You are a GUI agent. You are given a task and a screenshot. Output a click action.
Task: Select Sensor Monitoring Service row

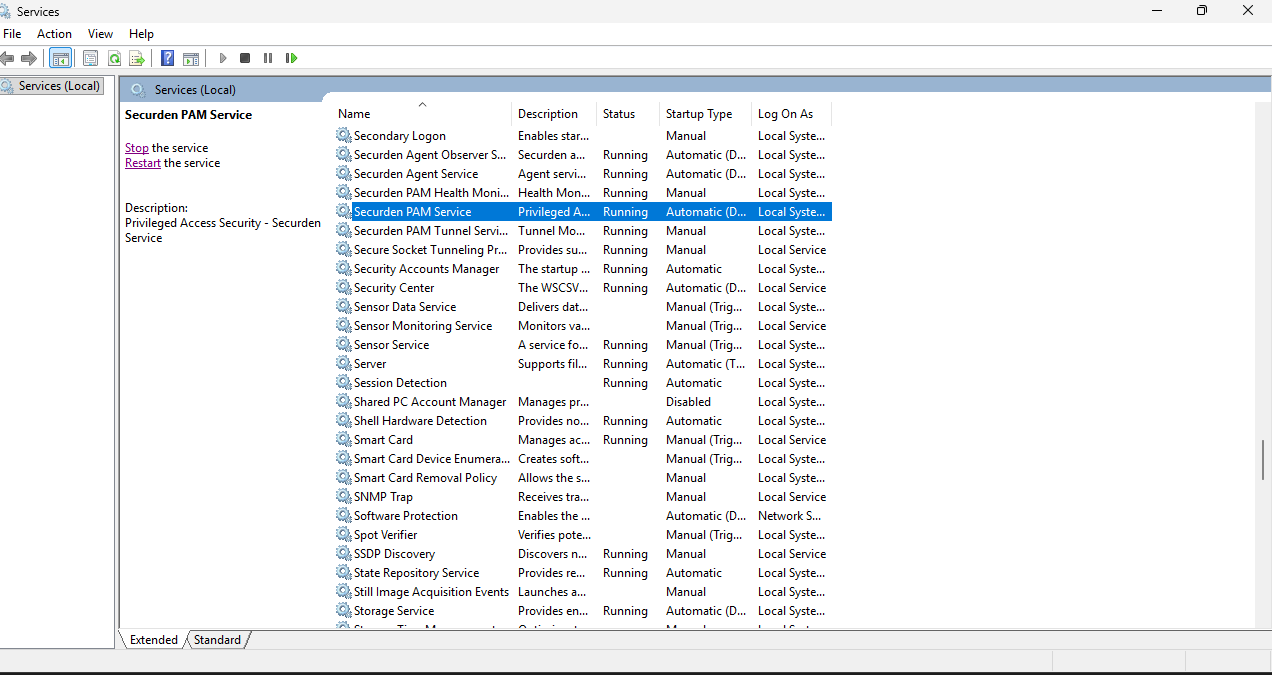583,325
